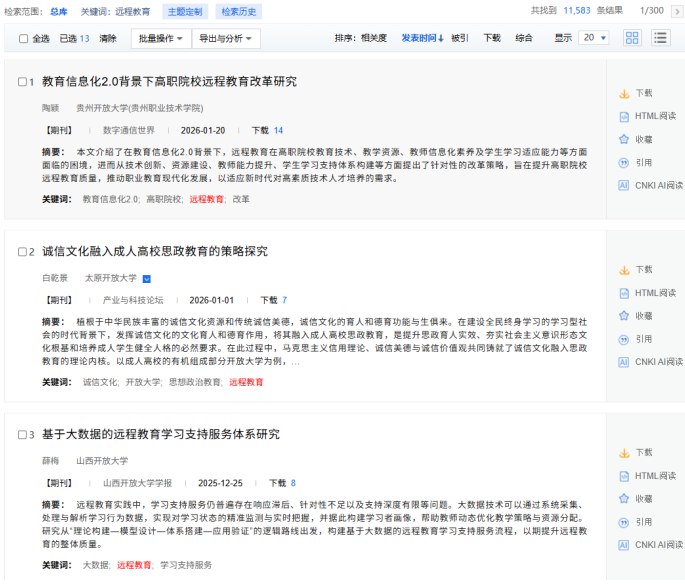Open HTML阅读 for the first result
The width and height of the screenshot is (685, 585).
pyautogui.click(x=655, y=116)
